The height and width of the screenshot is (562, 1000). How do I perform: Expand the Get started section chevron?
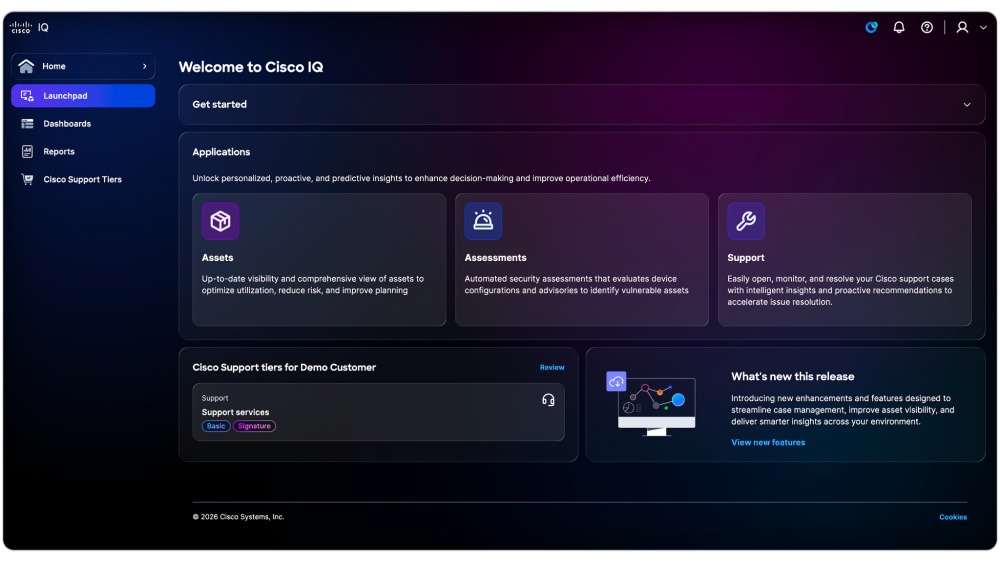coord(967,105)
